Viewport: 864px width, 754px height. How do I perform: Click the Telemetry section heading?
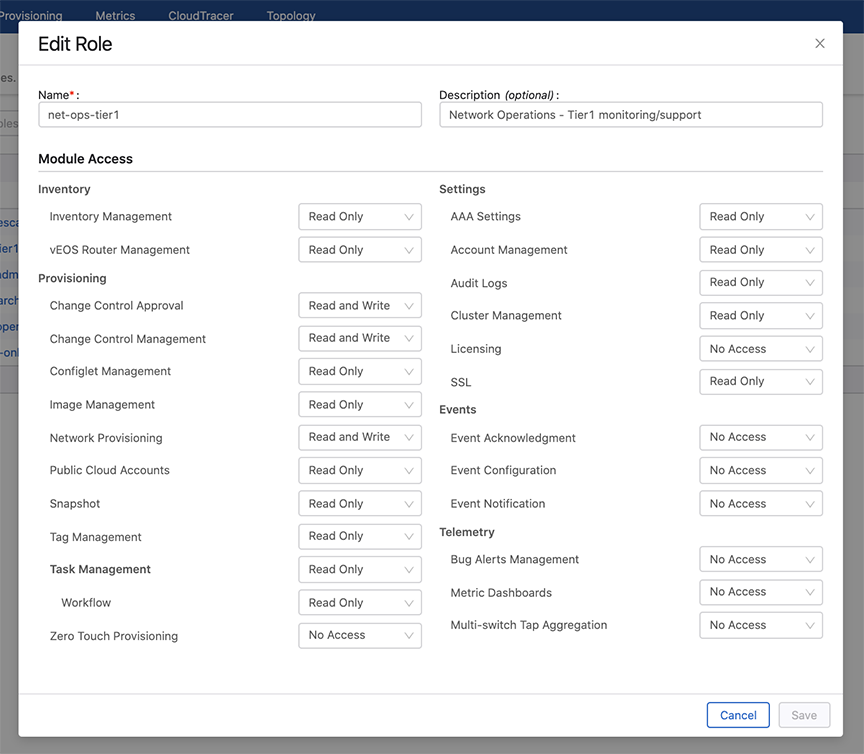click(x=467, y=532)
